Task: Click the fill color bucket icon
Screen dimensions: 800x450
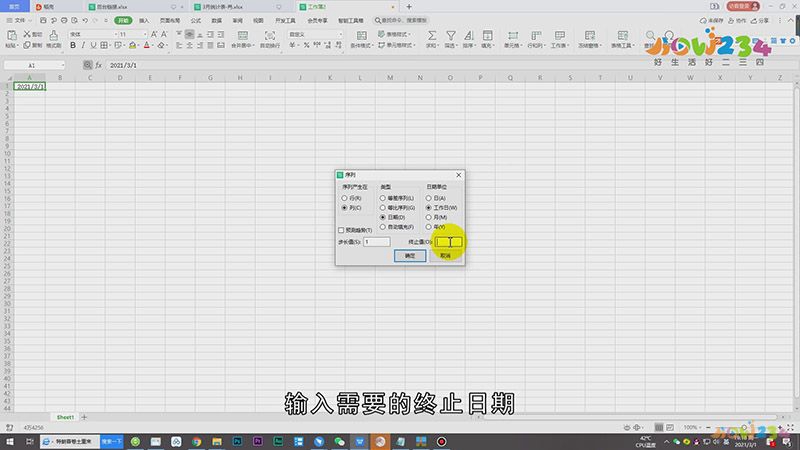Action: click(133, 45)
